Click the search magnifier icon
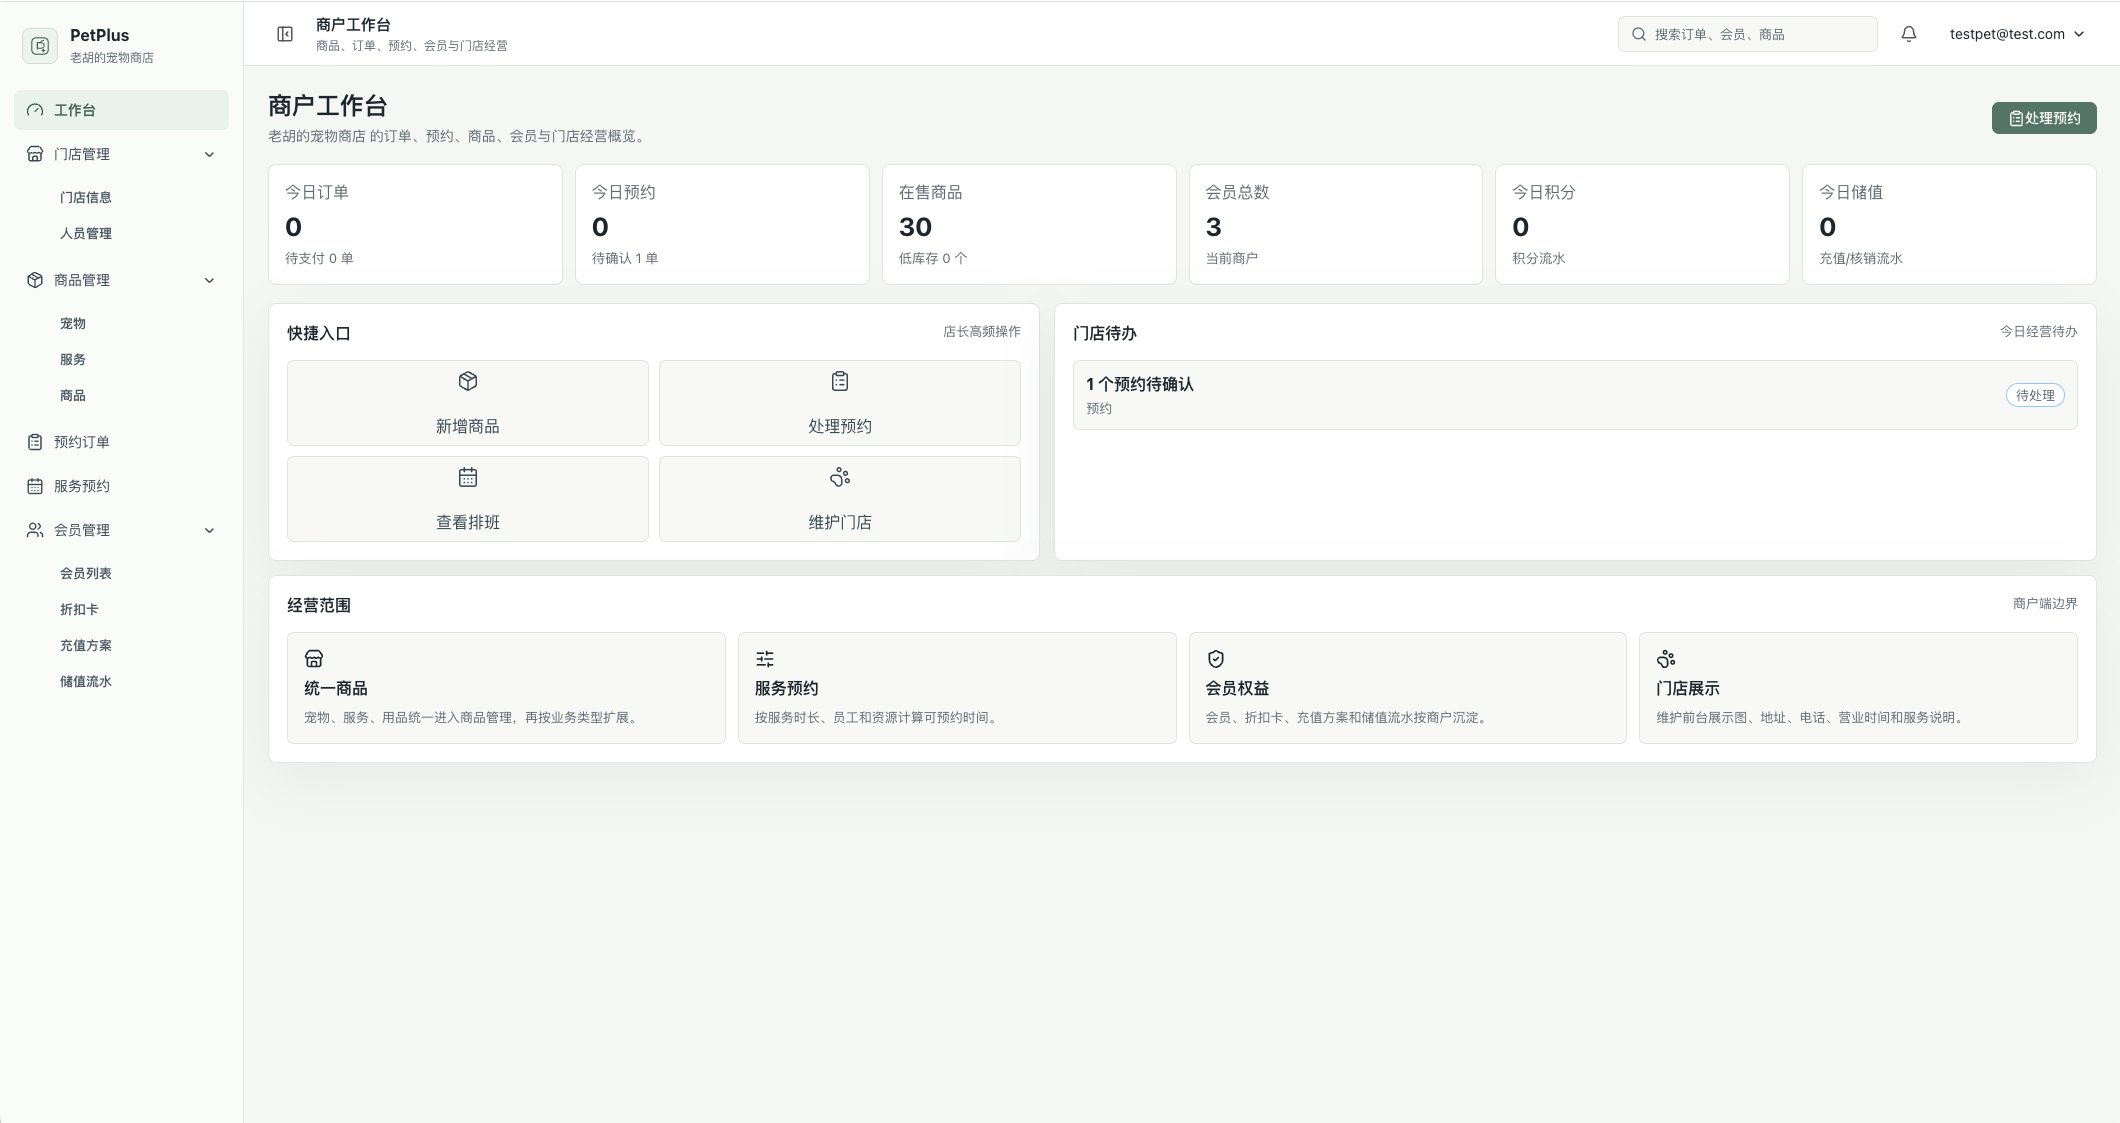 (x=1639, y=34)
